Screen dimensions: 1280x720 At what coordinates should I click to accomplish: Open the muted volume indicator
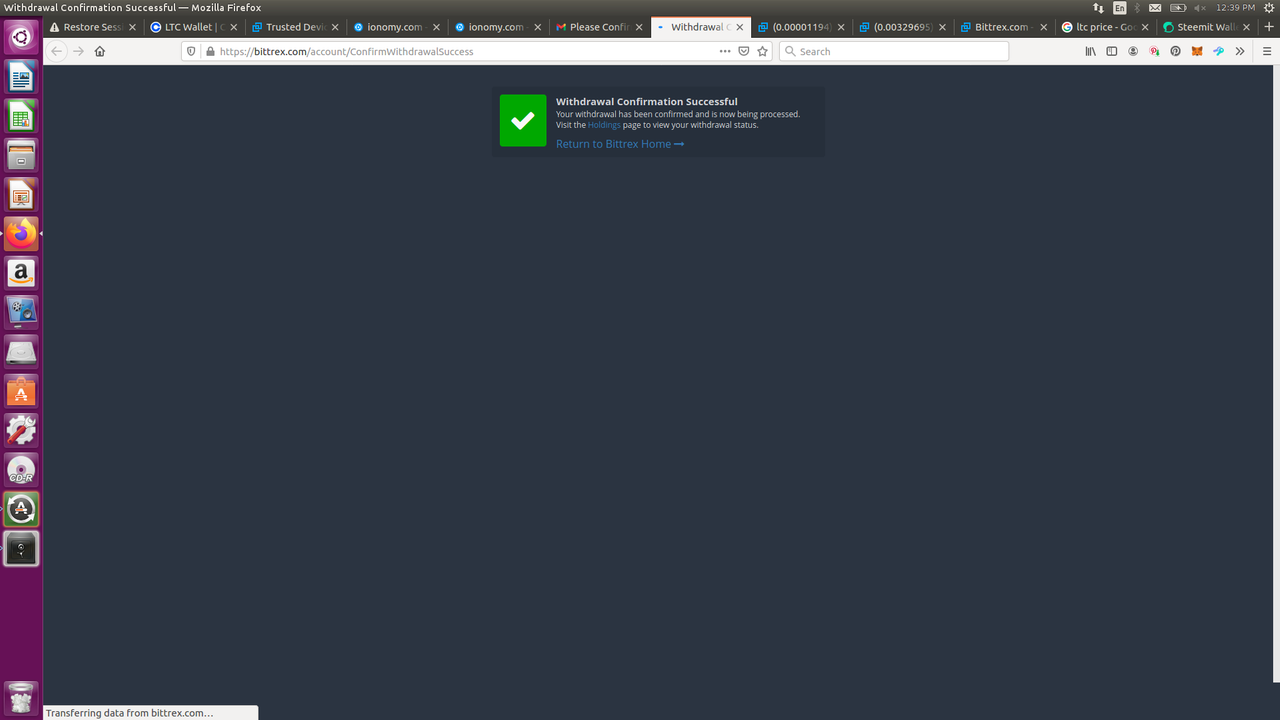pos(1201,8)
